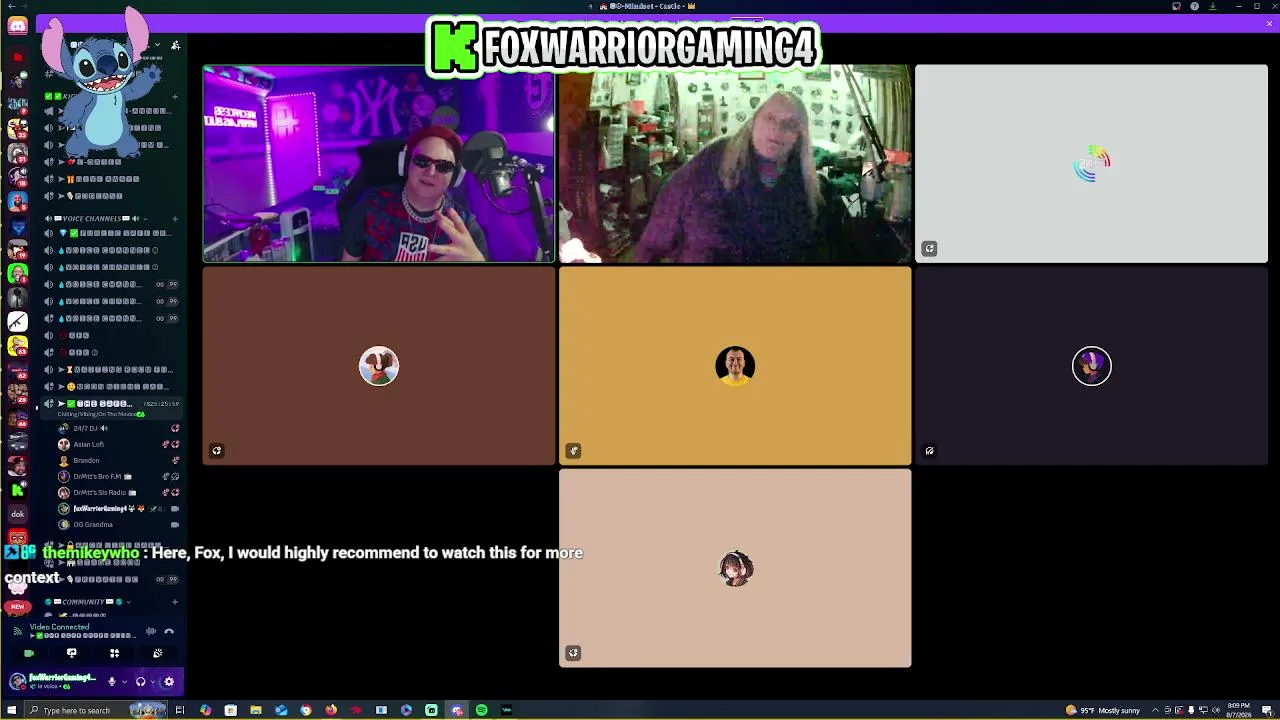The image size is (1280, 720).
Task: Add channel to COMMUNITY category
Action: point(175,602)
